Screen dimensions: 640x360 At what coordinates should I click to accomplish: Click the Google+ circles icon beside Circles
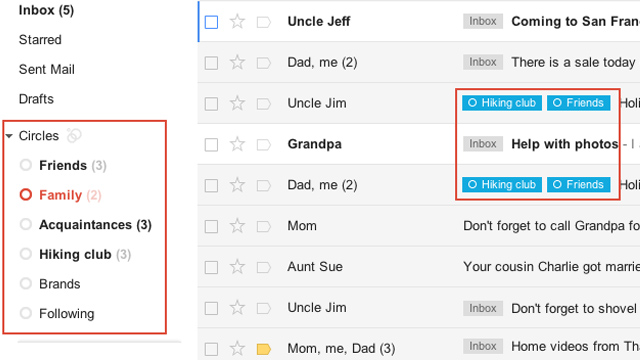(74, 136)
